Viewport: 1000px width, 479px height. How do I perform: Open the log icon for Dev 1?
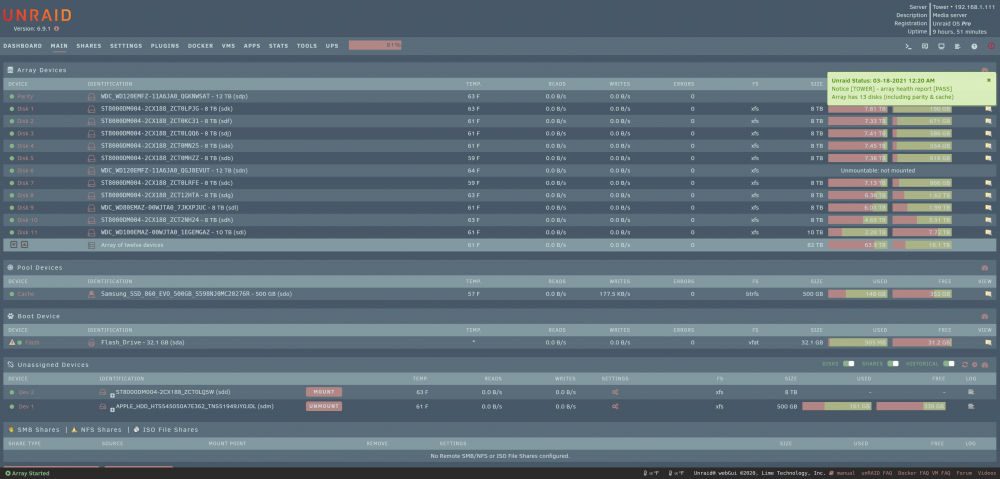tap(971, 406)
